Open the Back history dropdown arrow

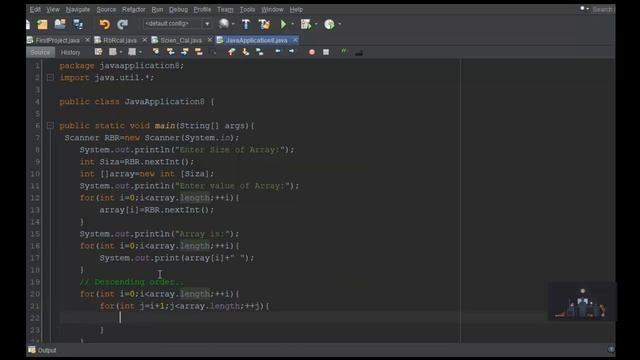point(121,52)
